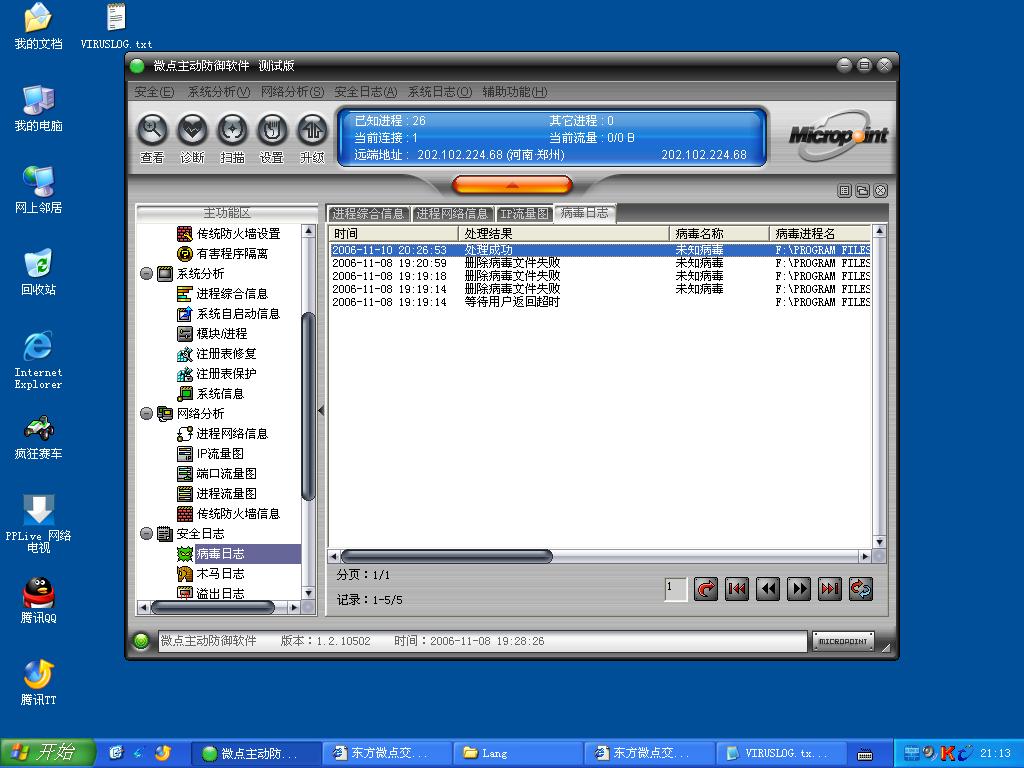
Task: Choose 注册表修复 registry repair
Action: pos(217,354)
